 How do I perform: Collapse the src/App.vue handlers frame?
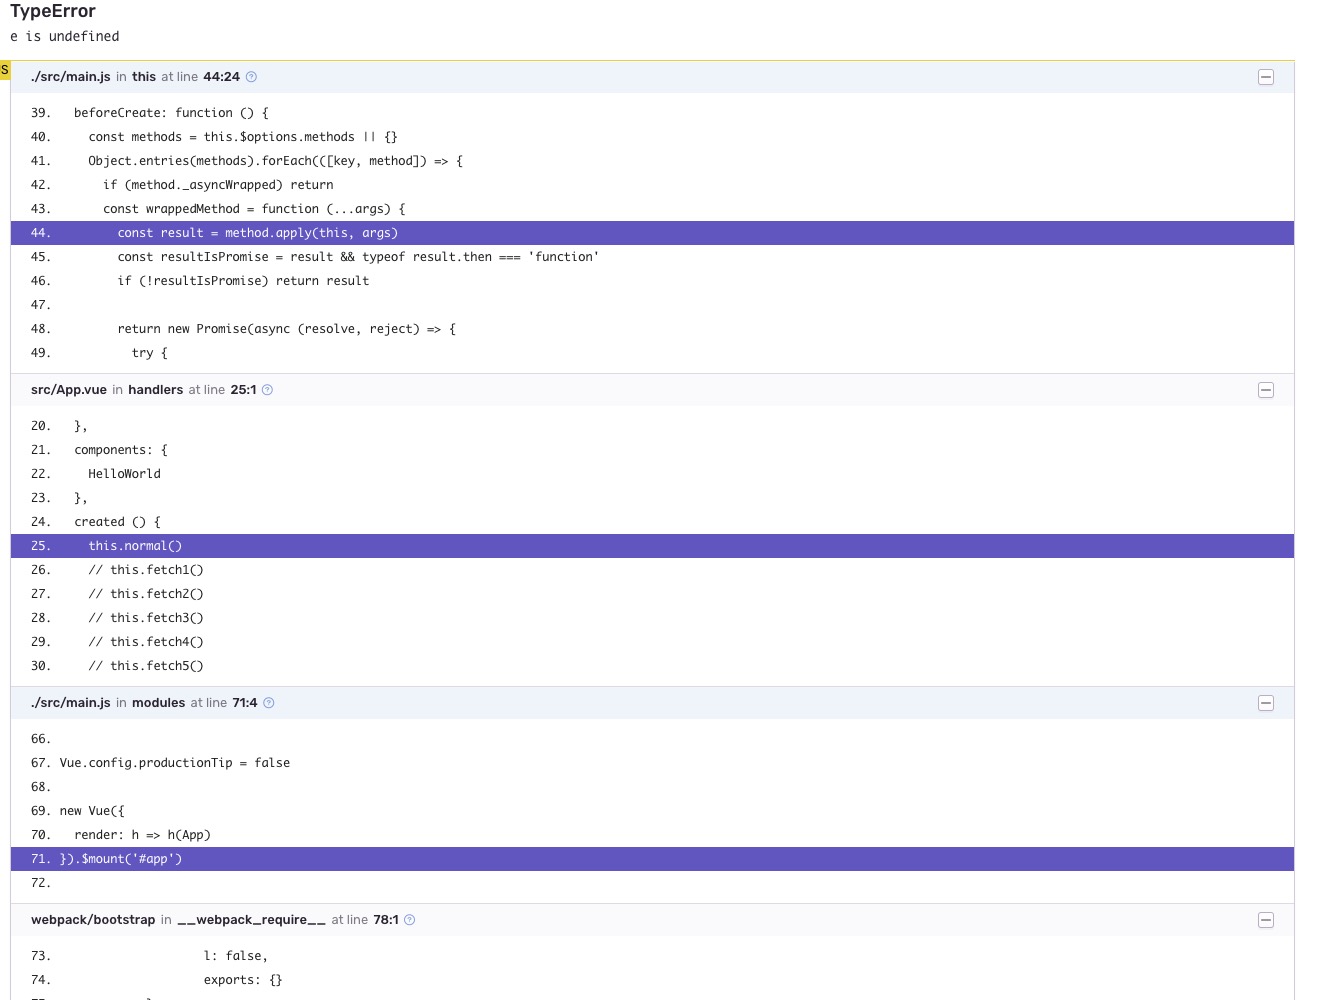pyautogui.click(x=1266, y=390)
